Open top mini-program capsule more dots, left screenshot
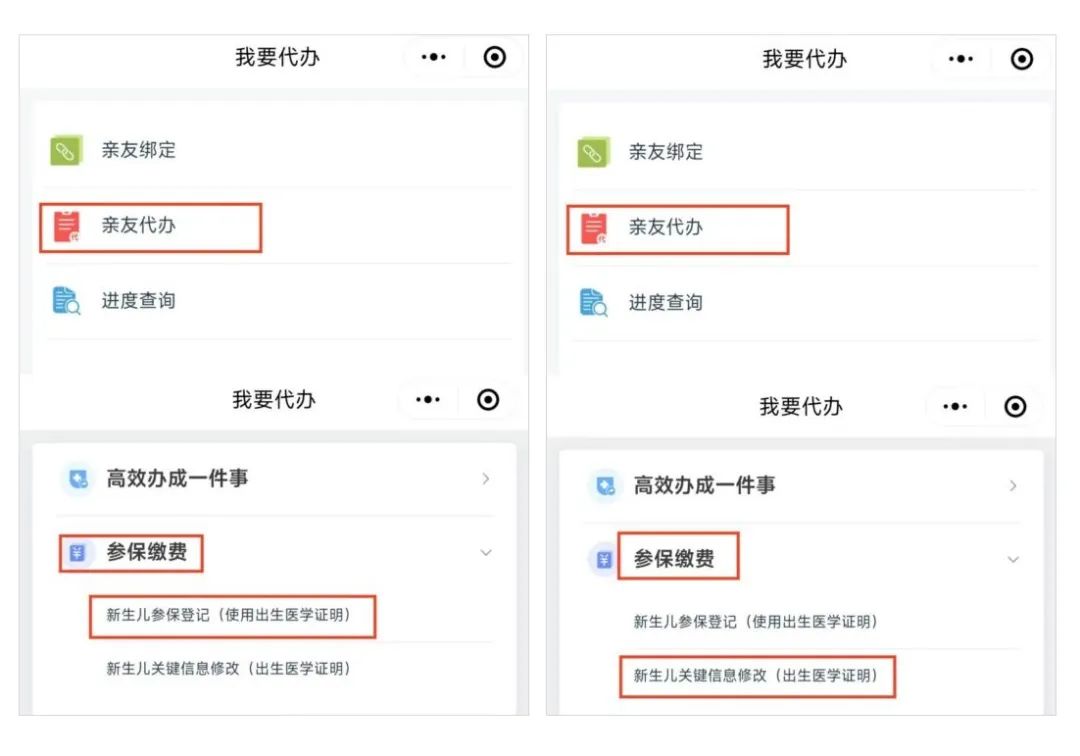This screenshot has width=1080, height=756. [x=433, y=56]
